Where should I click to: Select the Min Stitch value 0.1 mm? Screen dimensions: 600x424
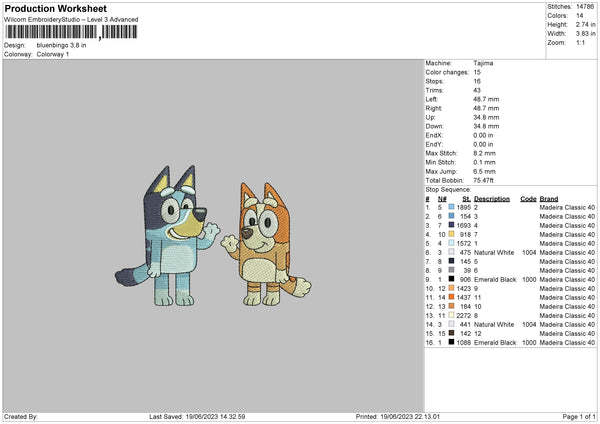pos(484,162)
